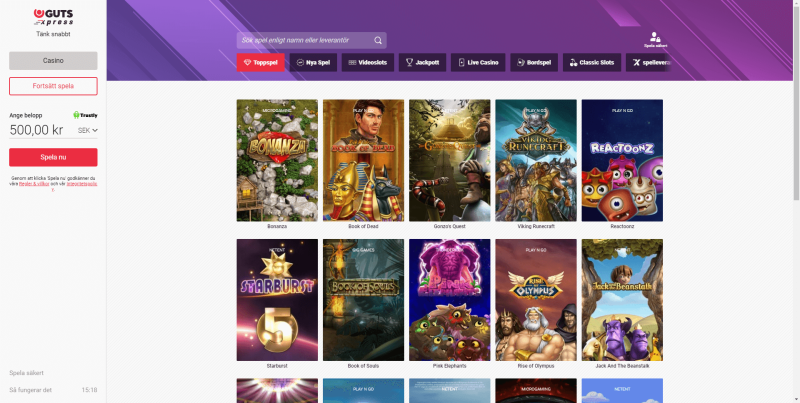Open the Bordspel category
The width and height of the screenshot is (800, 403).
tap(534, 62)
